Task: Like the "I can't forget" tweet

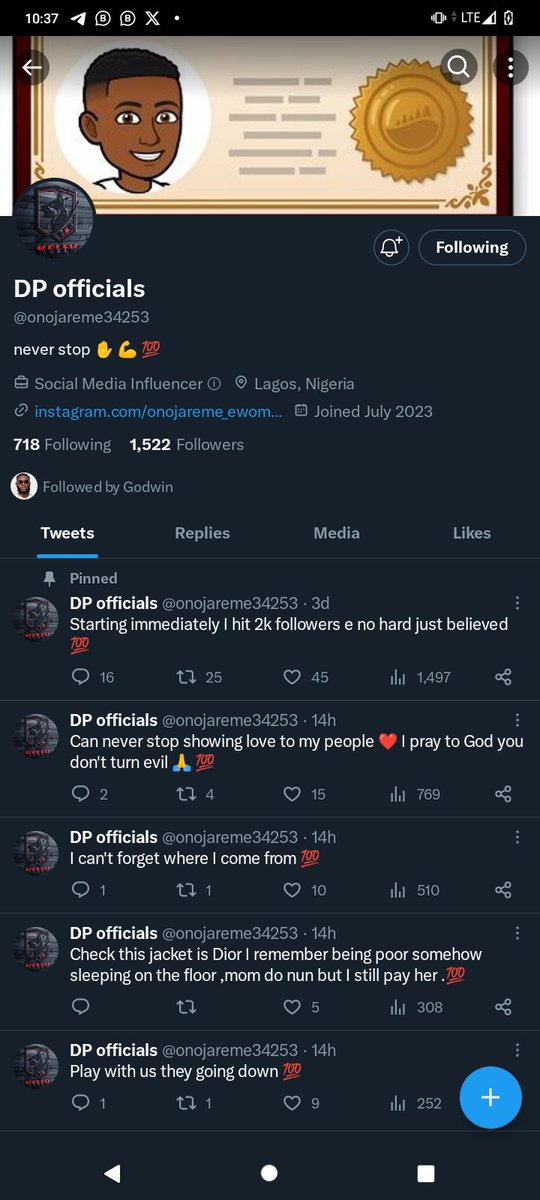Action: click(304, 890)
